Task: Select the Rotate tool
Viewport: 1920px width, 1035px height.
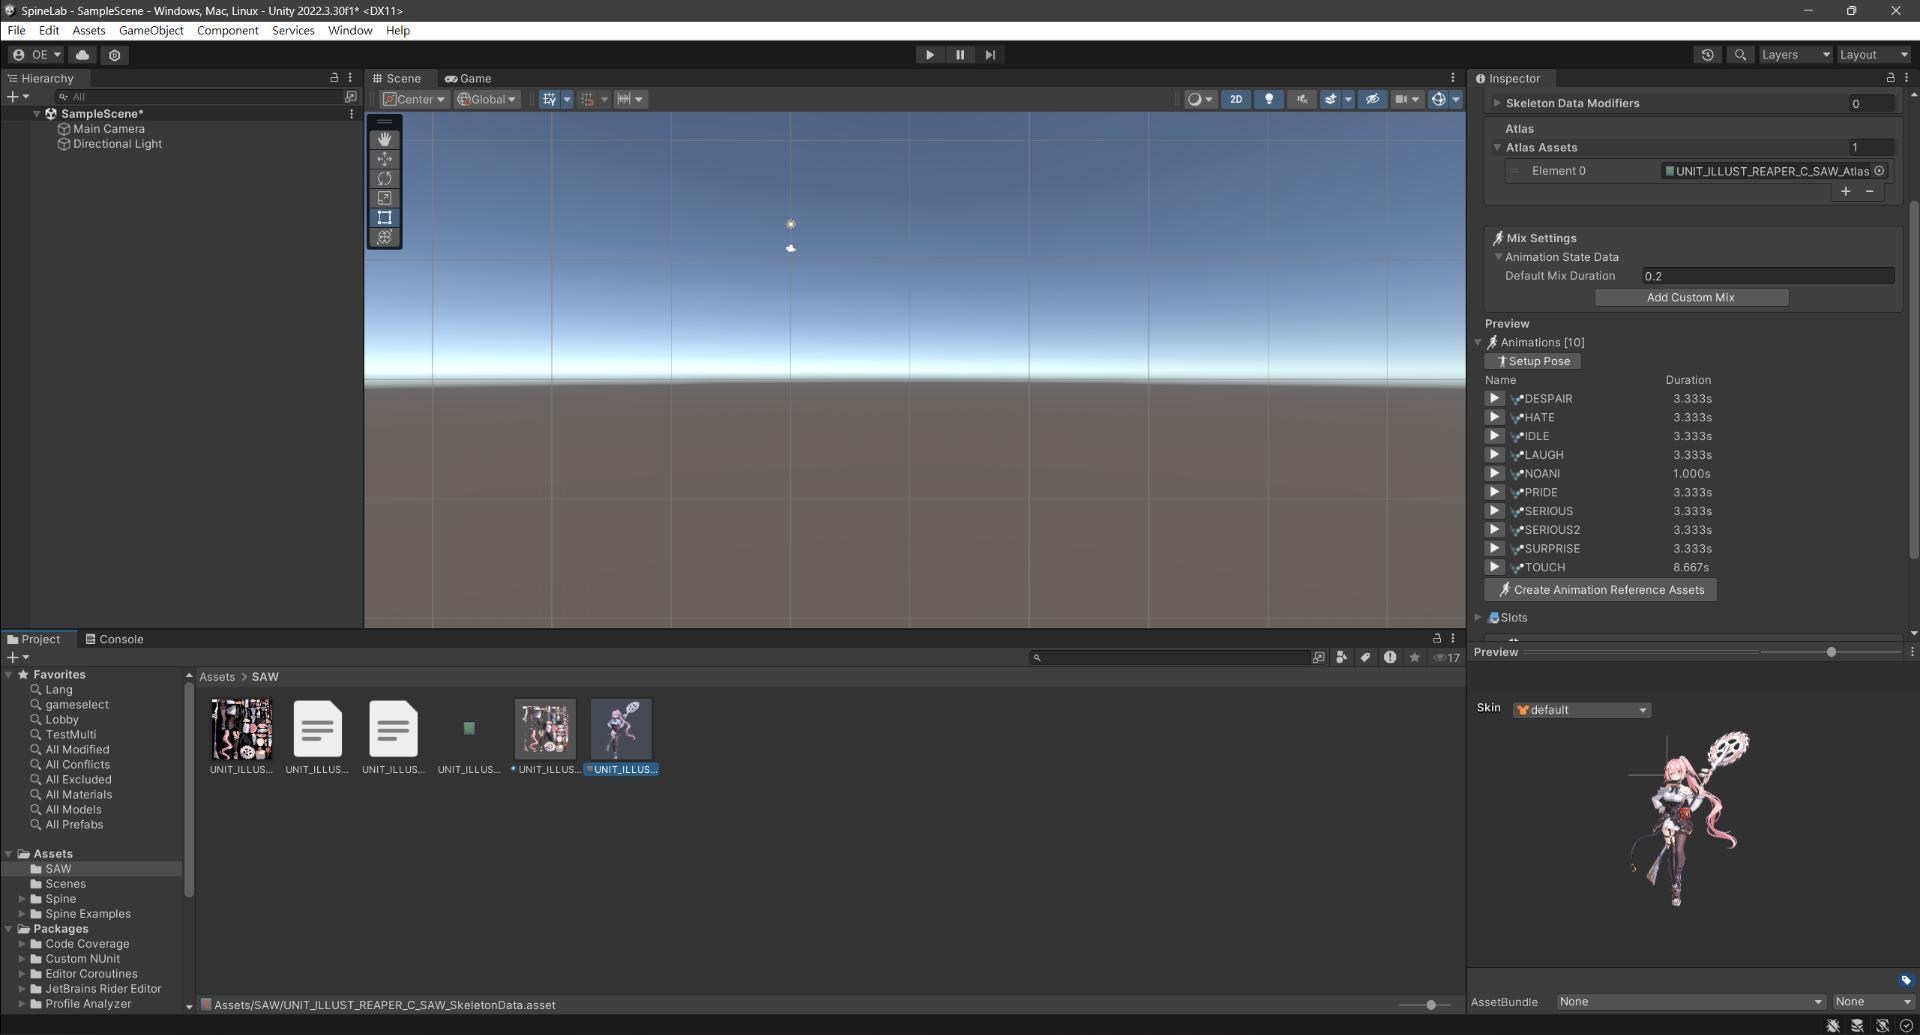Action: click(384, 178)
